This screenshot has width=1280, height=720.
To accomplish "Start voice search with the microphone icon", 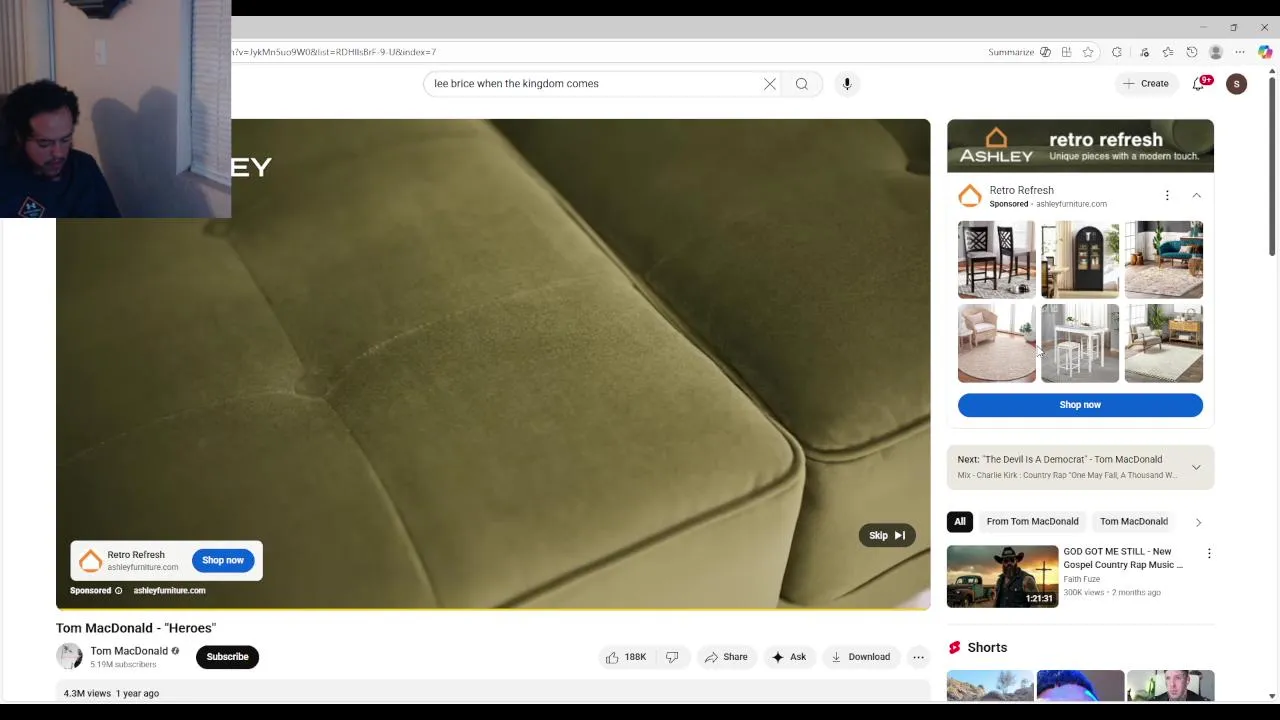I will click(x=847, y=84).
